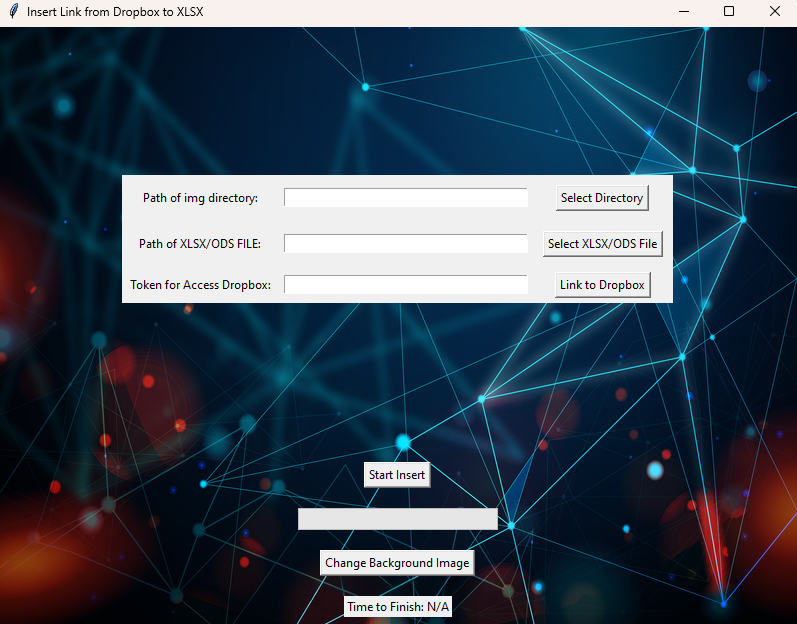Screen dimensions: 797x624
Task: Focus the img directory path field
Action: coord(406,198)
